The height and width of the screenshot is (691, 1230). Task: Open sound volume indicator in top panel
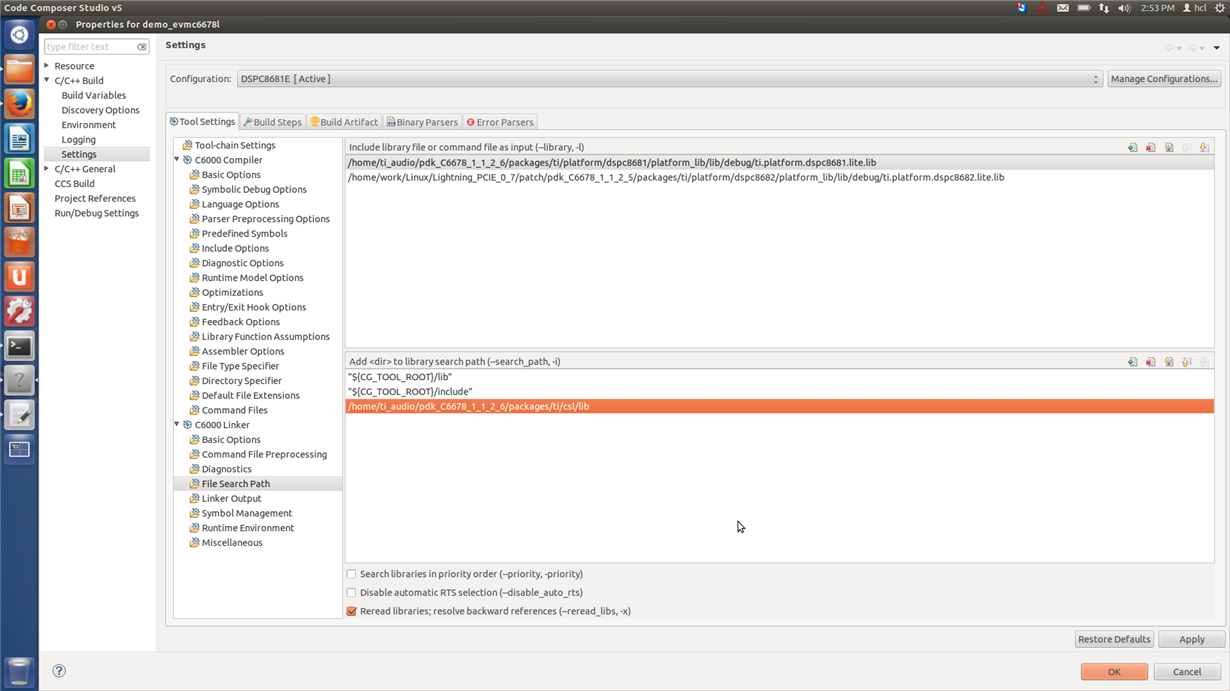1124,8
